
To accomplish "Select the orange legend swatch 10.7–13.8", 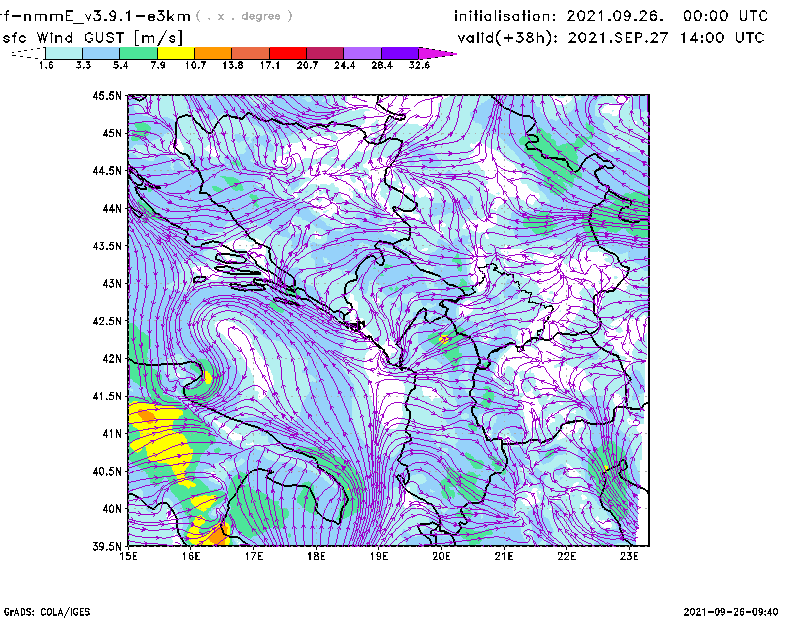I will (x=213, y=53).
